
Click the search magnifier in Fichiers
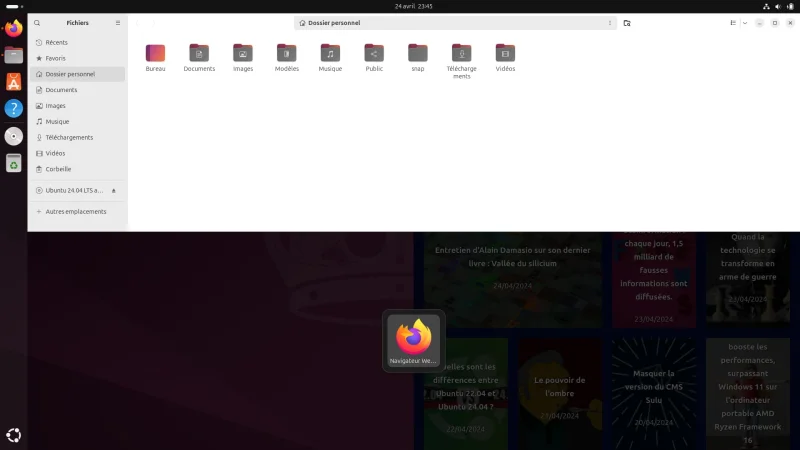tap(37, 23)
